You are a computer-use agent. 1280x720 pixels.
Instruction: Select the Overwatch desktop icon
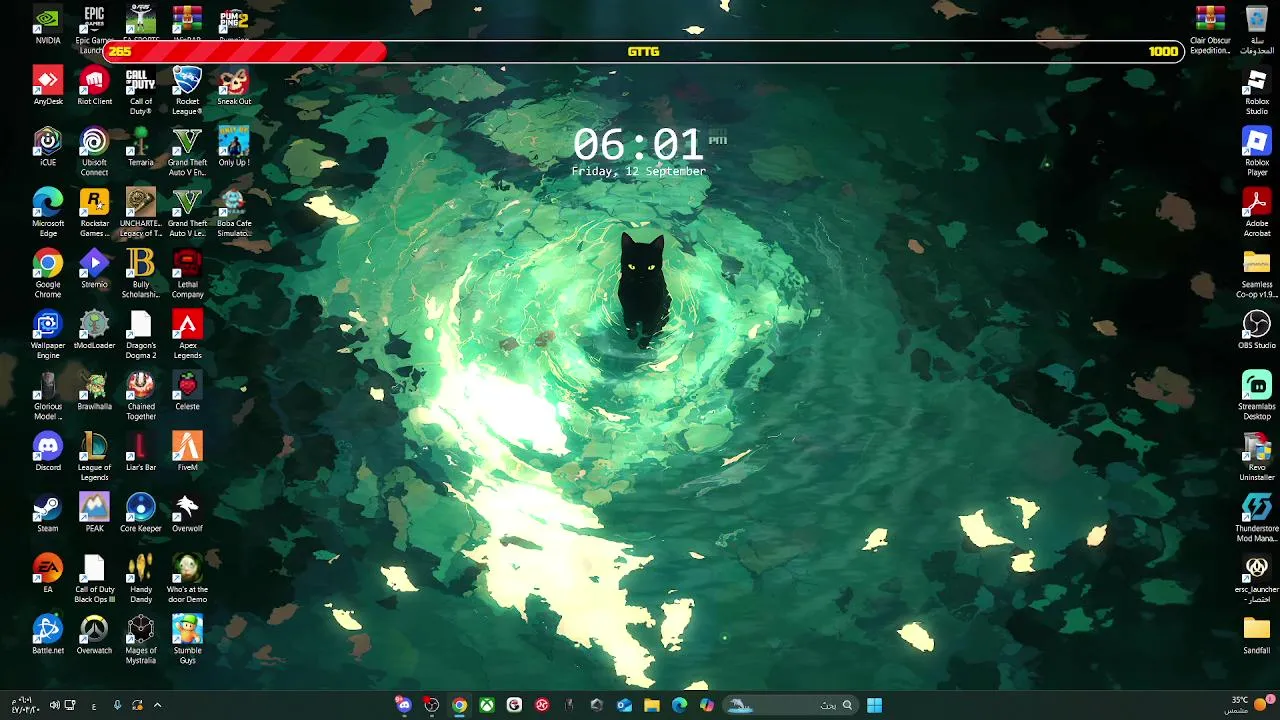(94, 635)
